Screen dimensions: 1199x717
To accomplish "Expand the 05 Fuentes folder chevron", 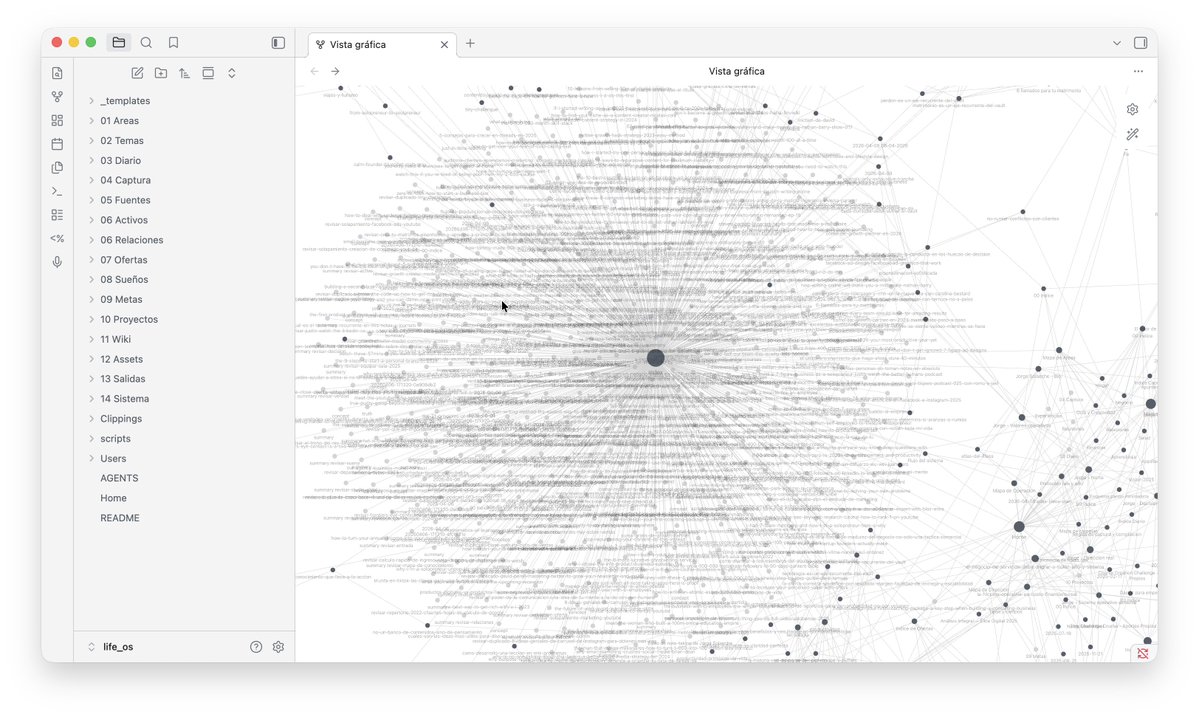I will [91, 200].
